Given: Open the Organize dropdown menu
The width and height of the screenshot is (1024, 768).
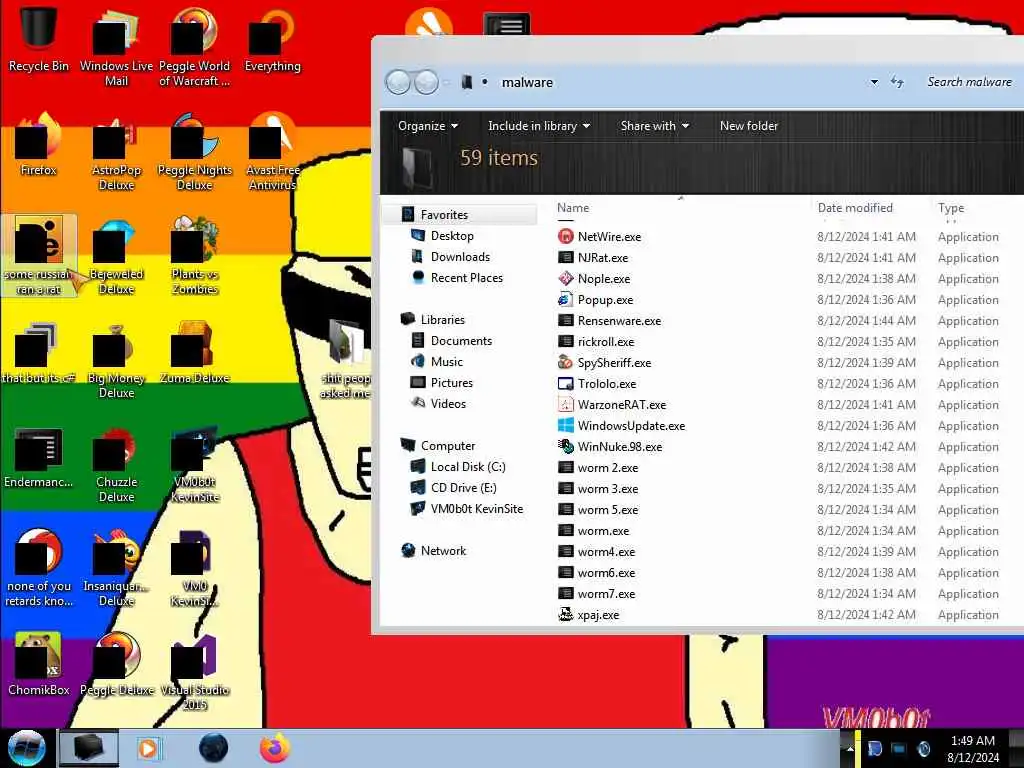Looking at the screenshot, I should click(428, 125).
